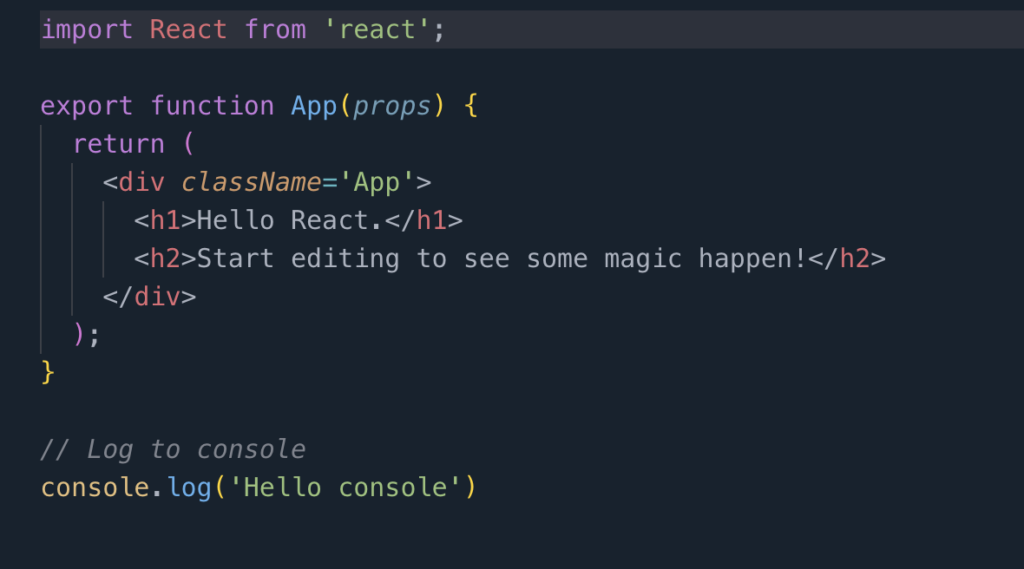This screenshot has height=569, width=1024.
Task: Click the 'function' keyword
Action: [x=212, y=106]
